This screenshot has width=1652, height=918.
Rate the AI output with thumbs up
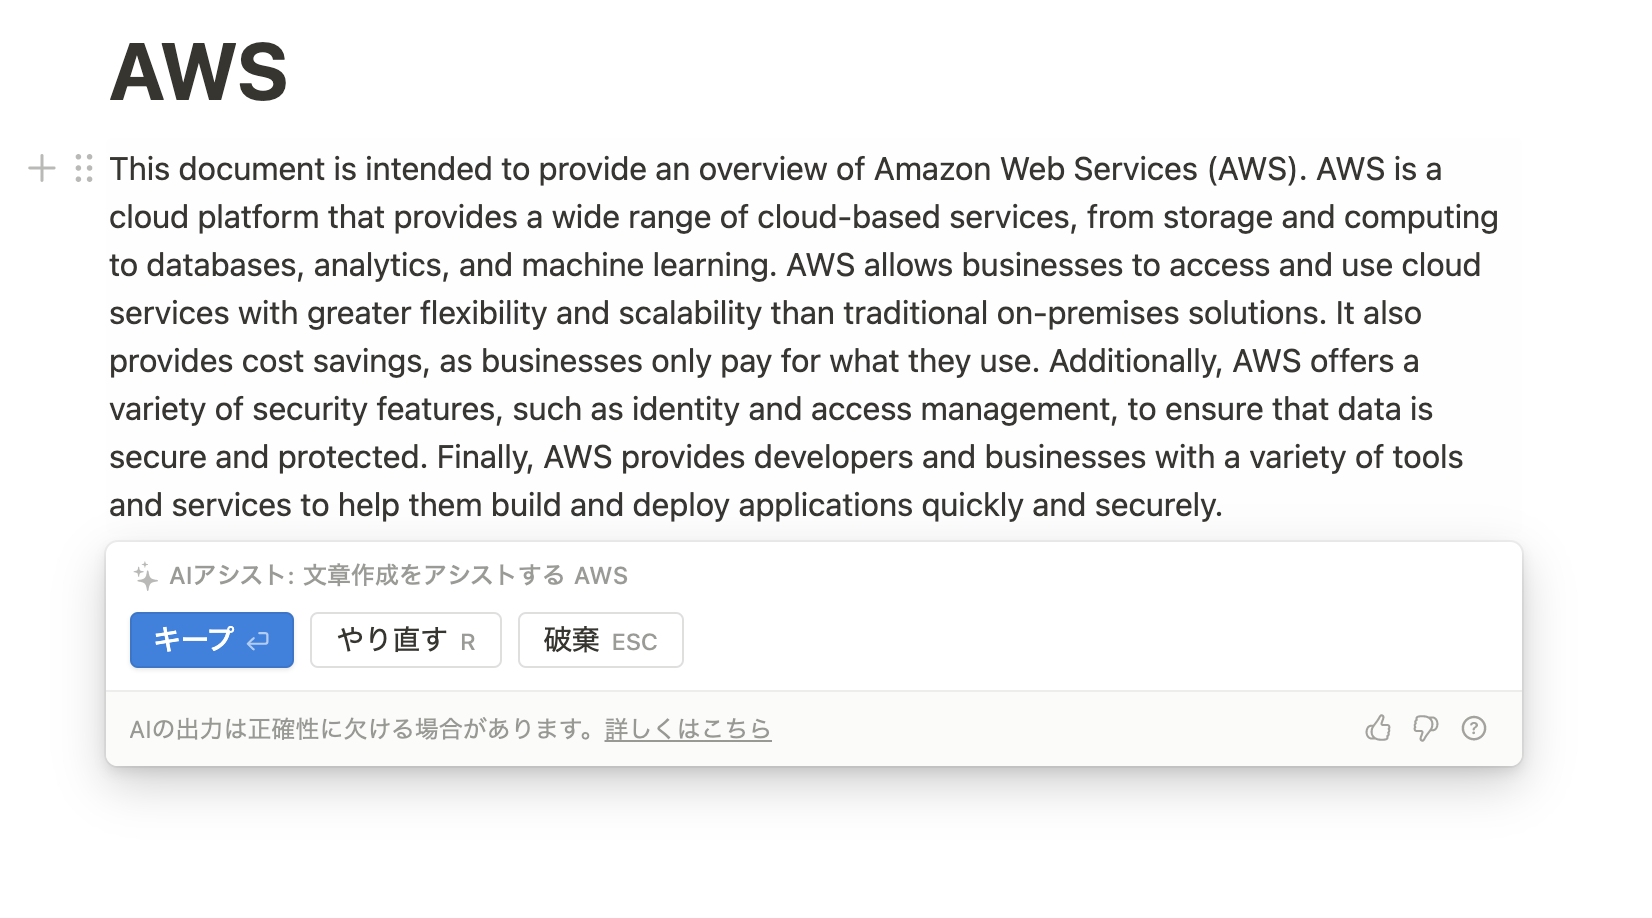(1379, 728)
